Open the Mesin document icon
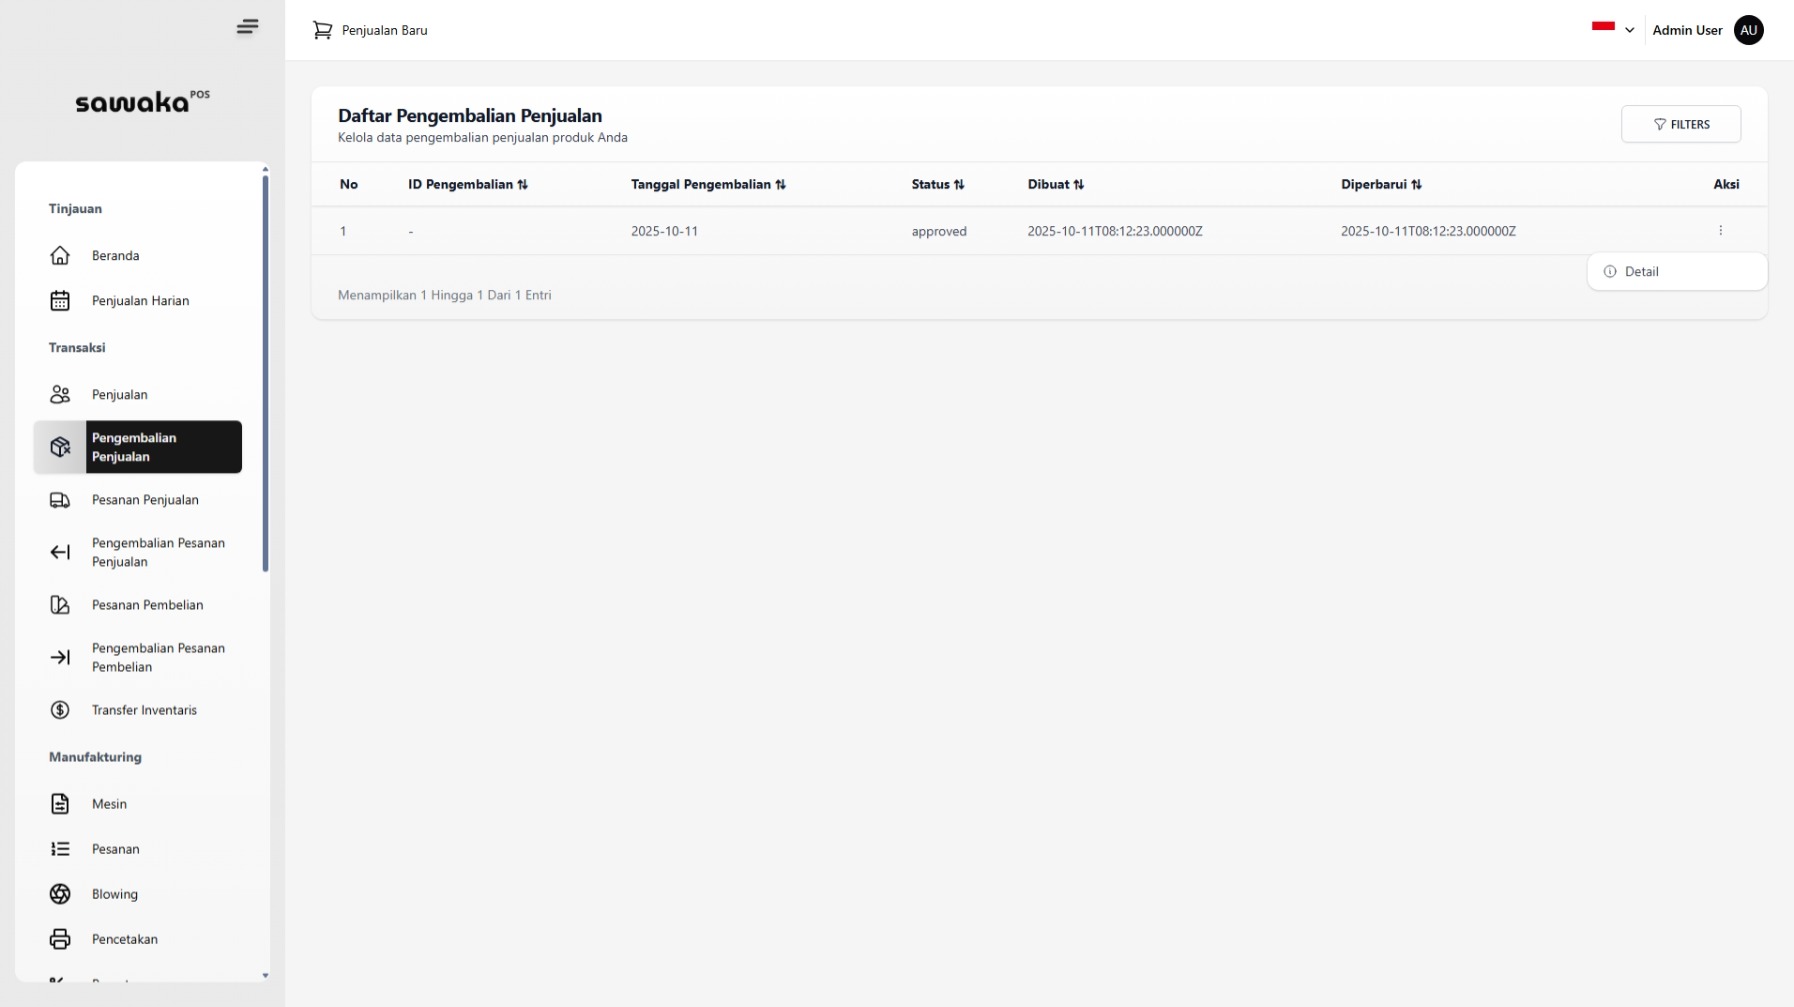Image resolution: width=1794 pixels, height=1007 pixels. click(60, 804)
